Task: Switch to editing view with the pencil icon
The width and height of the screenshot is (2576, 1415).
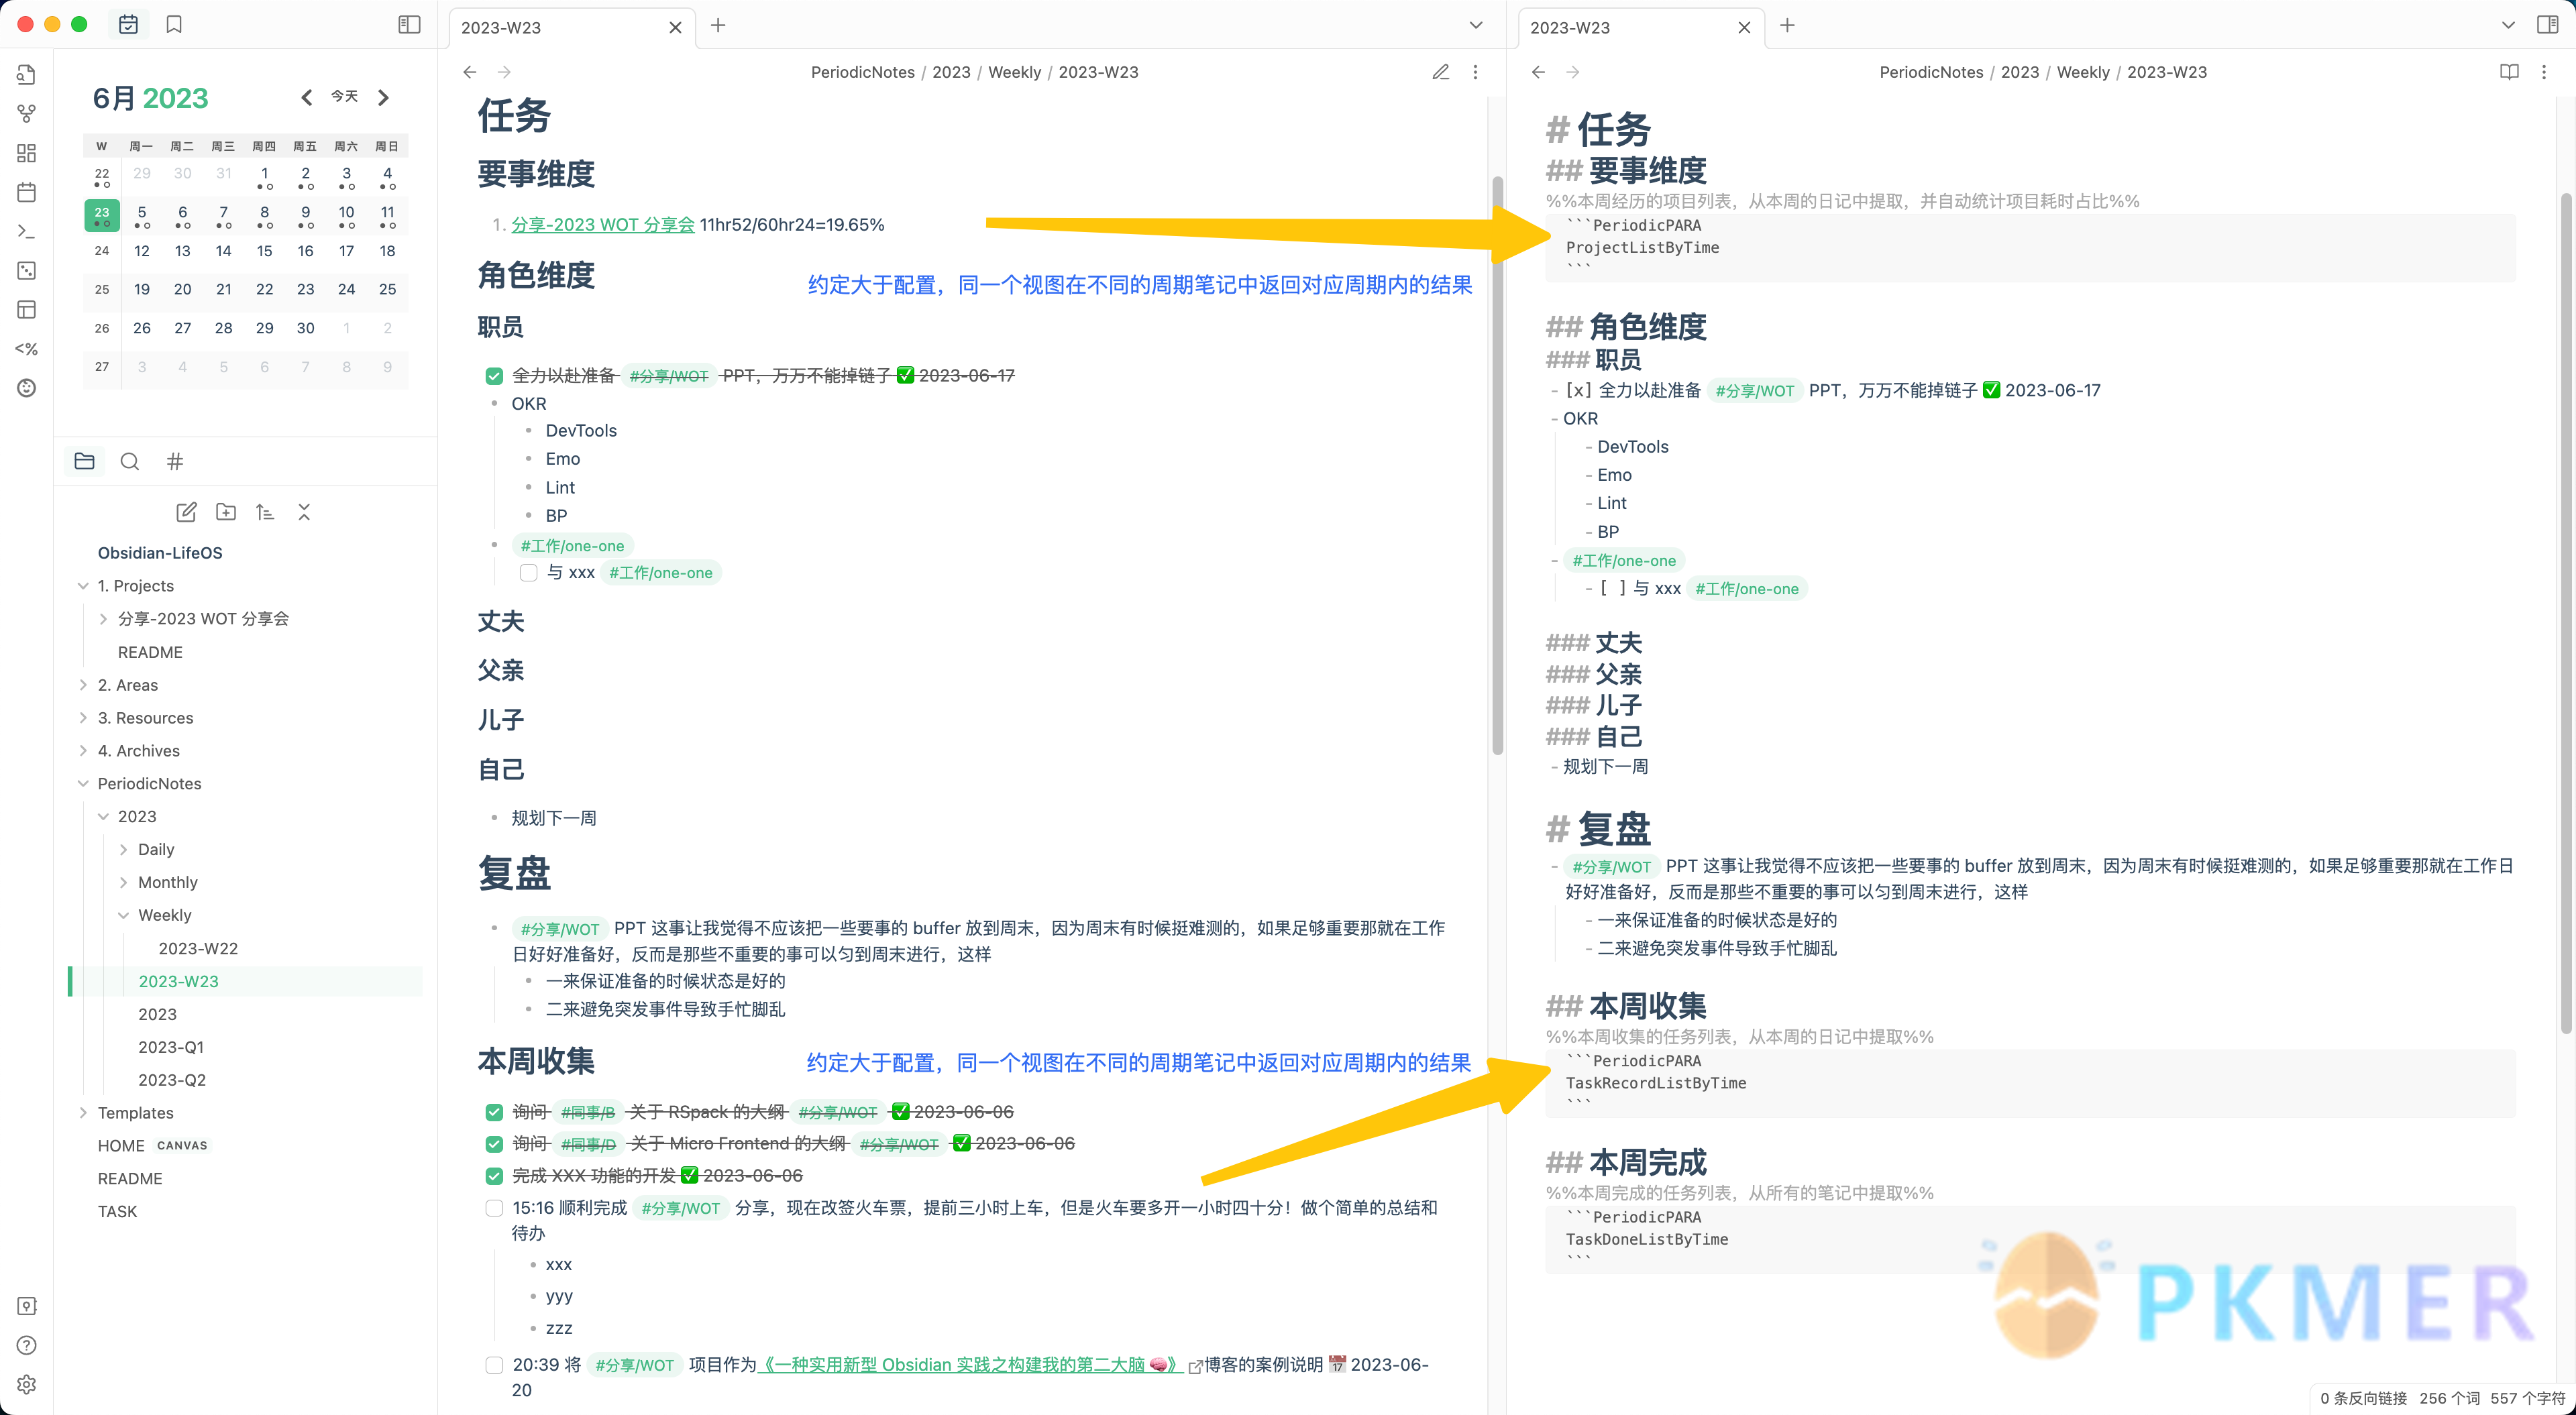Action: coord(1440,72)
